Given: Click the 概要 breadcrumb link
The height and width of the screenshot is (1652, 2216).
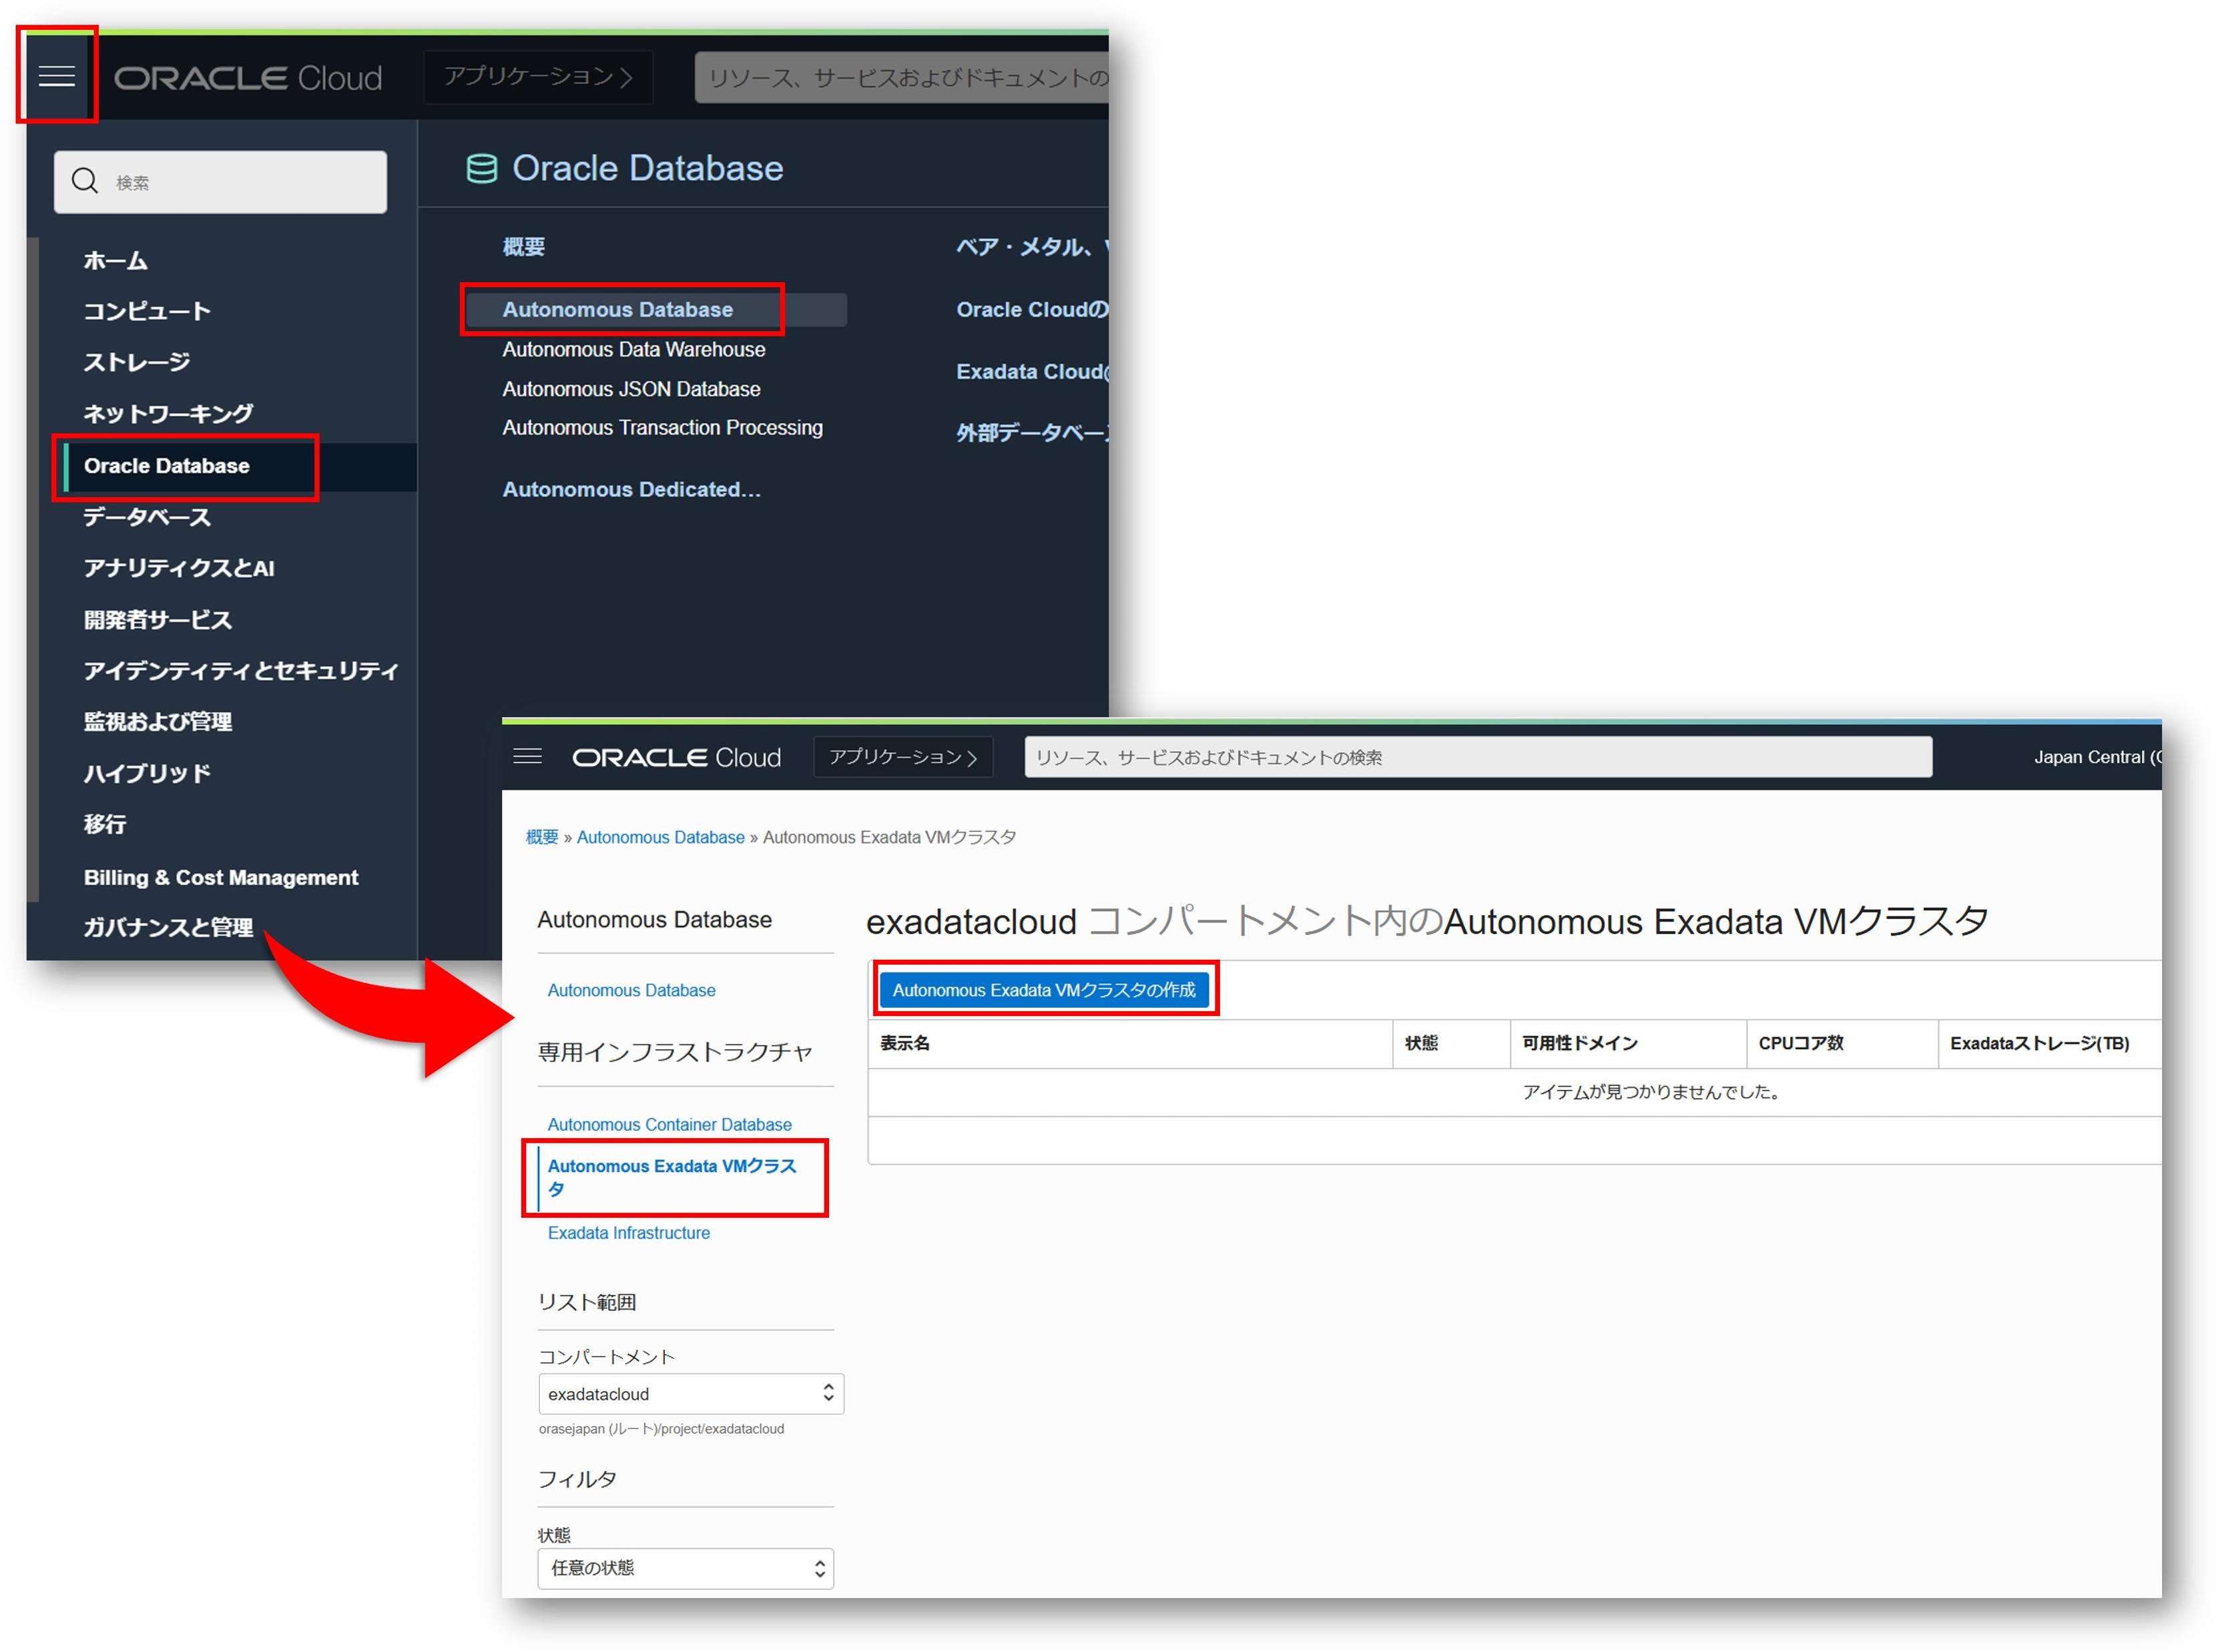Looking at the screenshot, I should click(x=541, y=837).
